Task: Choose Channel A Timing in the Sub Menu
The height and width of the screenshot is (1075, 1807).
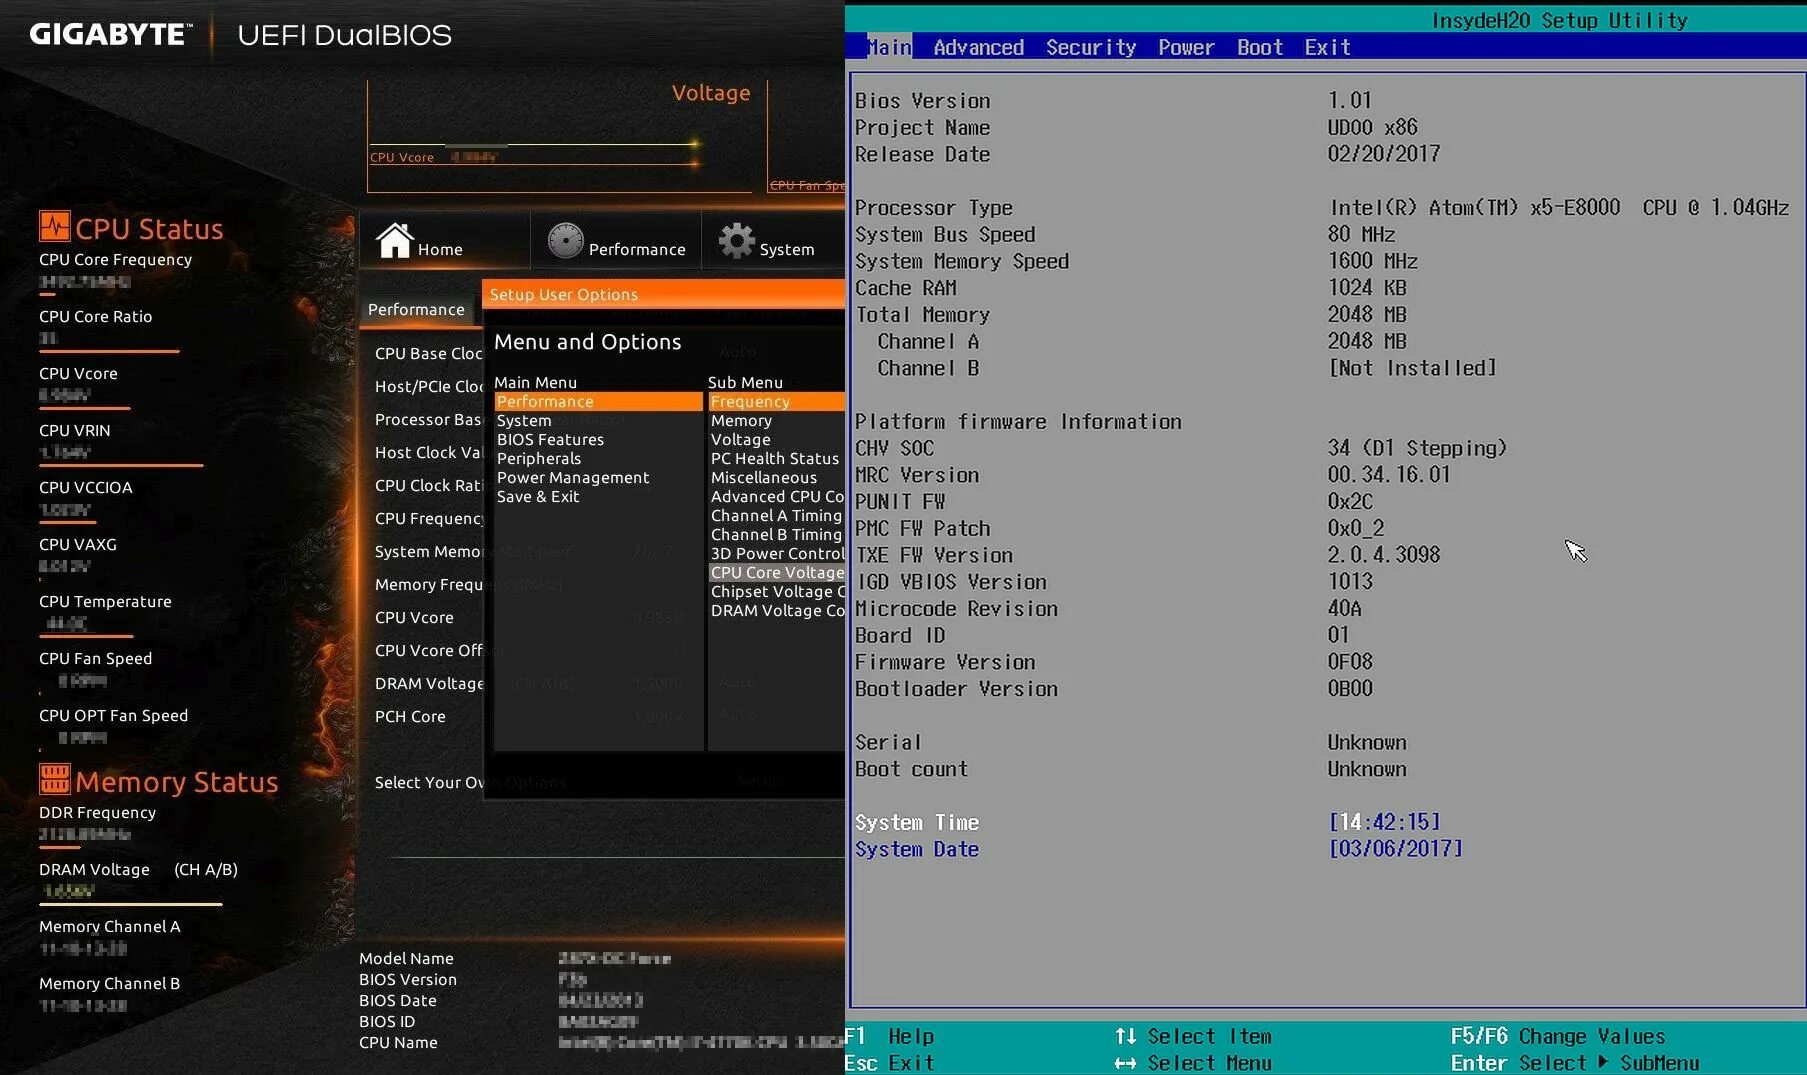Action: point(777,515)
